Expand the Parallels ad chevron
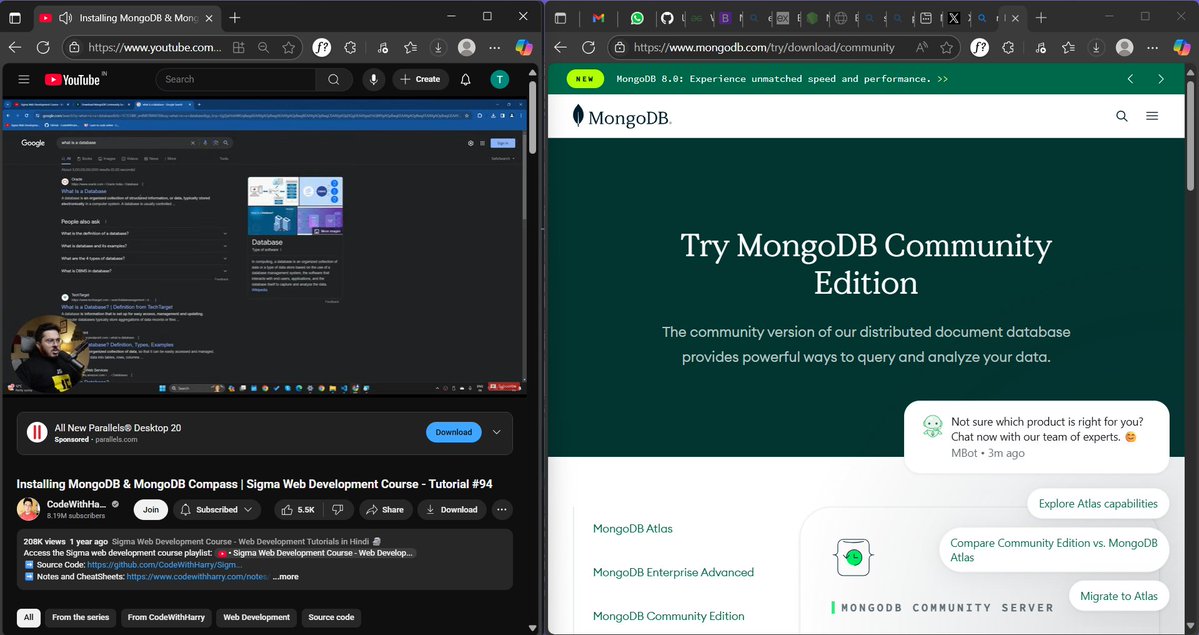This screenshot has width=1199, height=635. point(497,432)
